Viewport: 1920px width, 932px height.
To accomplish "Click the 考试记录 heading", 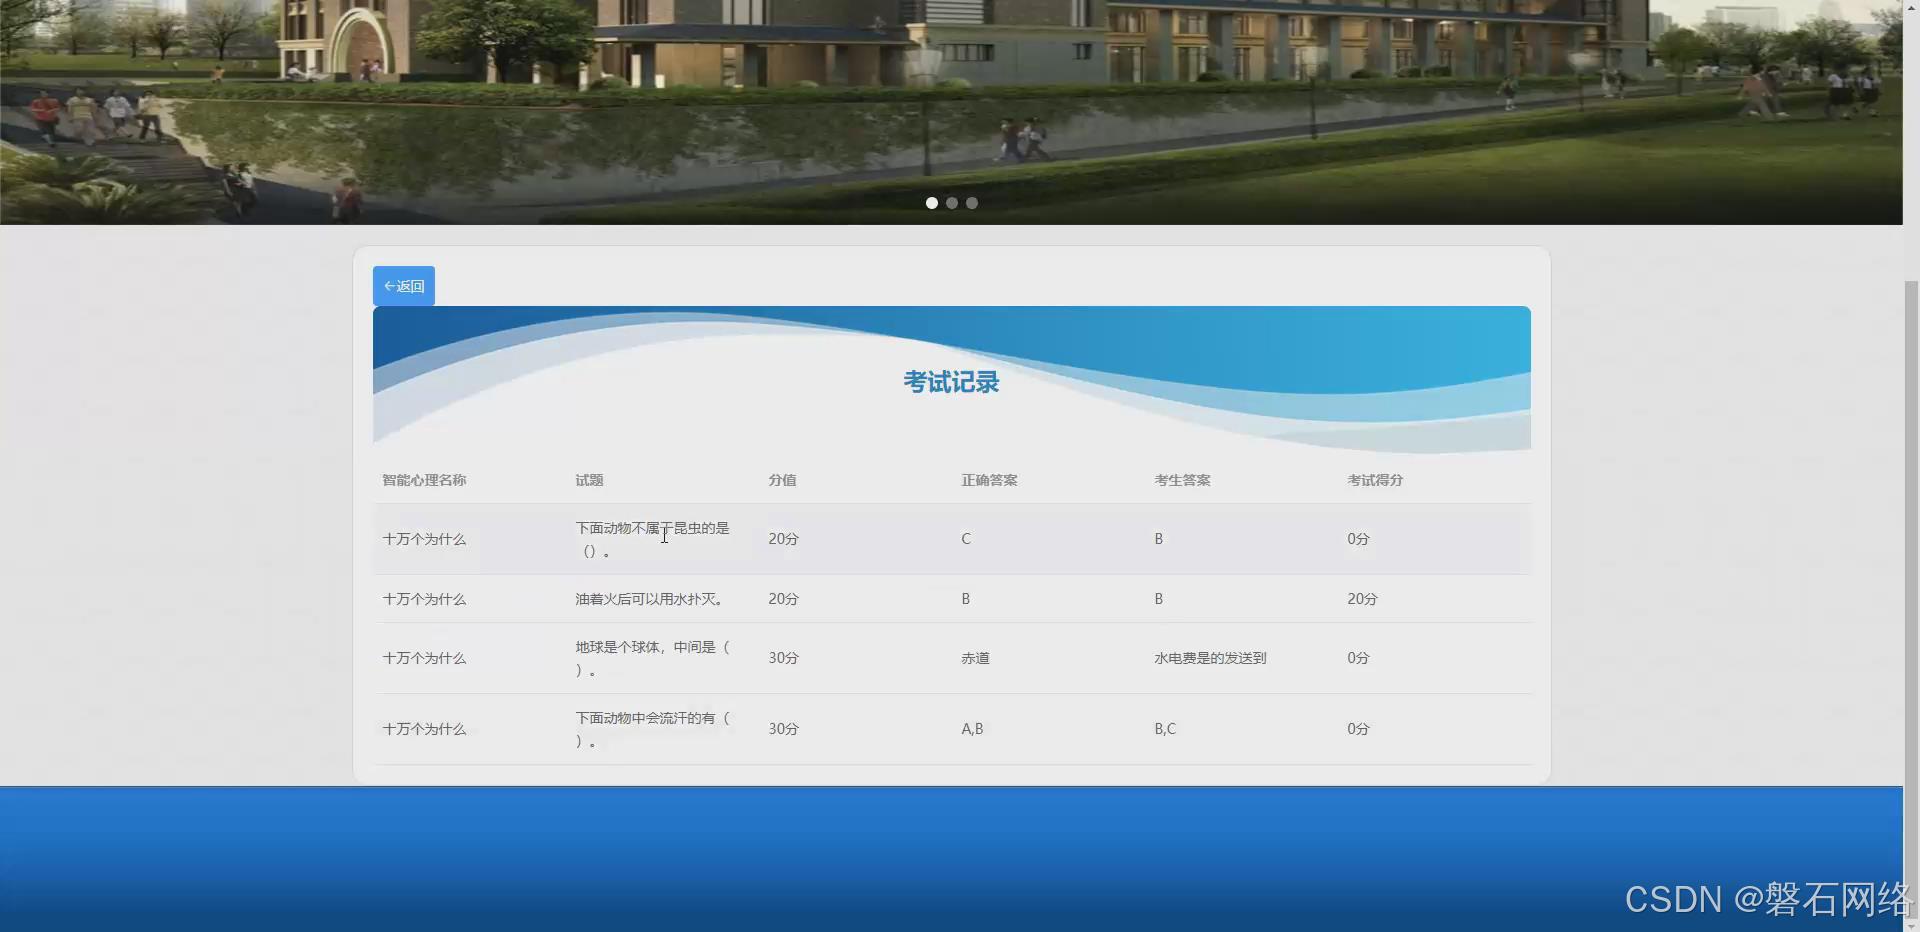I will pos(951,382).
